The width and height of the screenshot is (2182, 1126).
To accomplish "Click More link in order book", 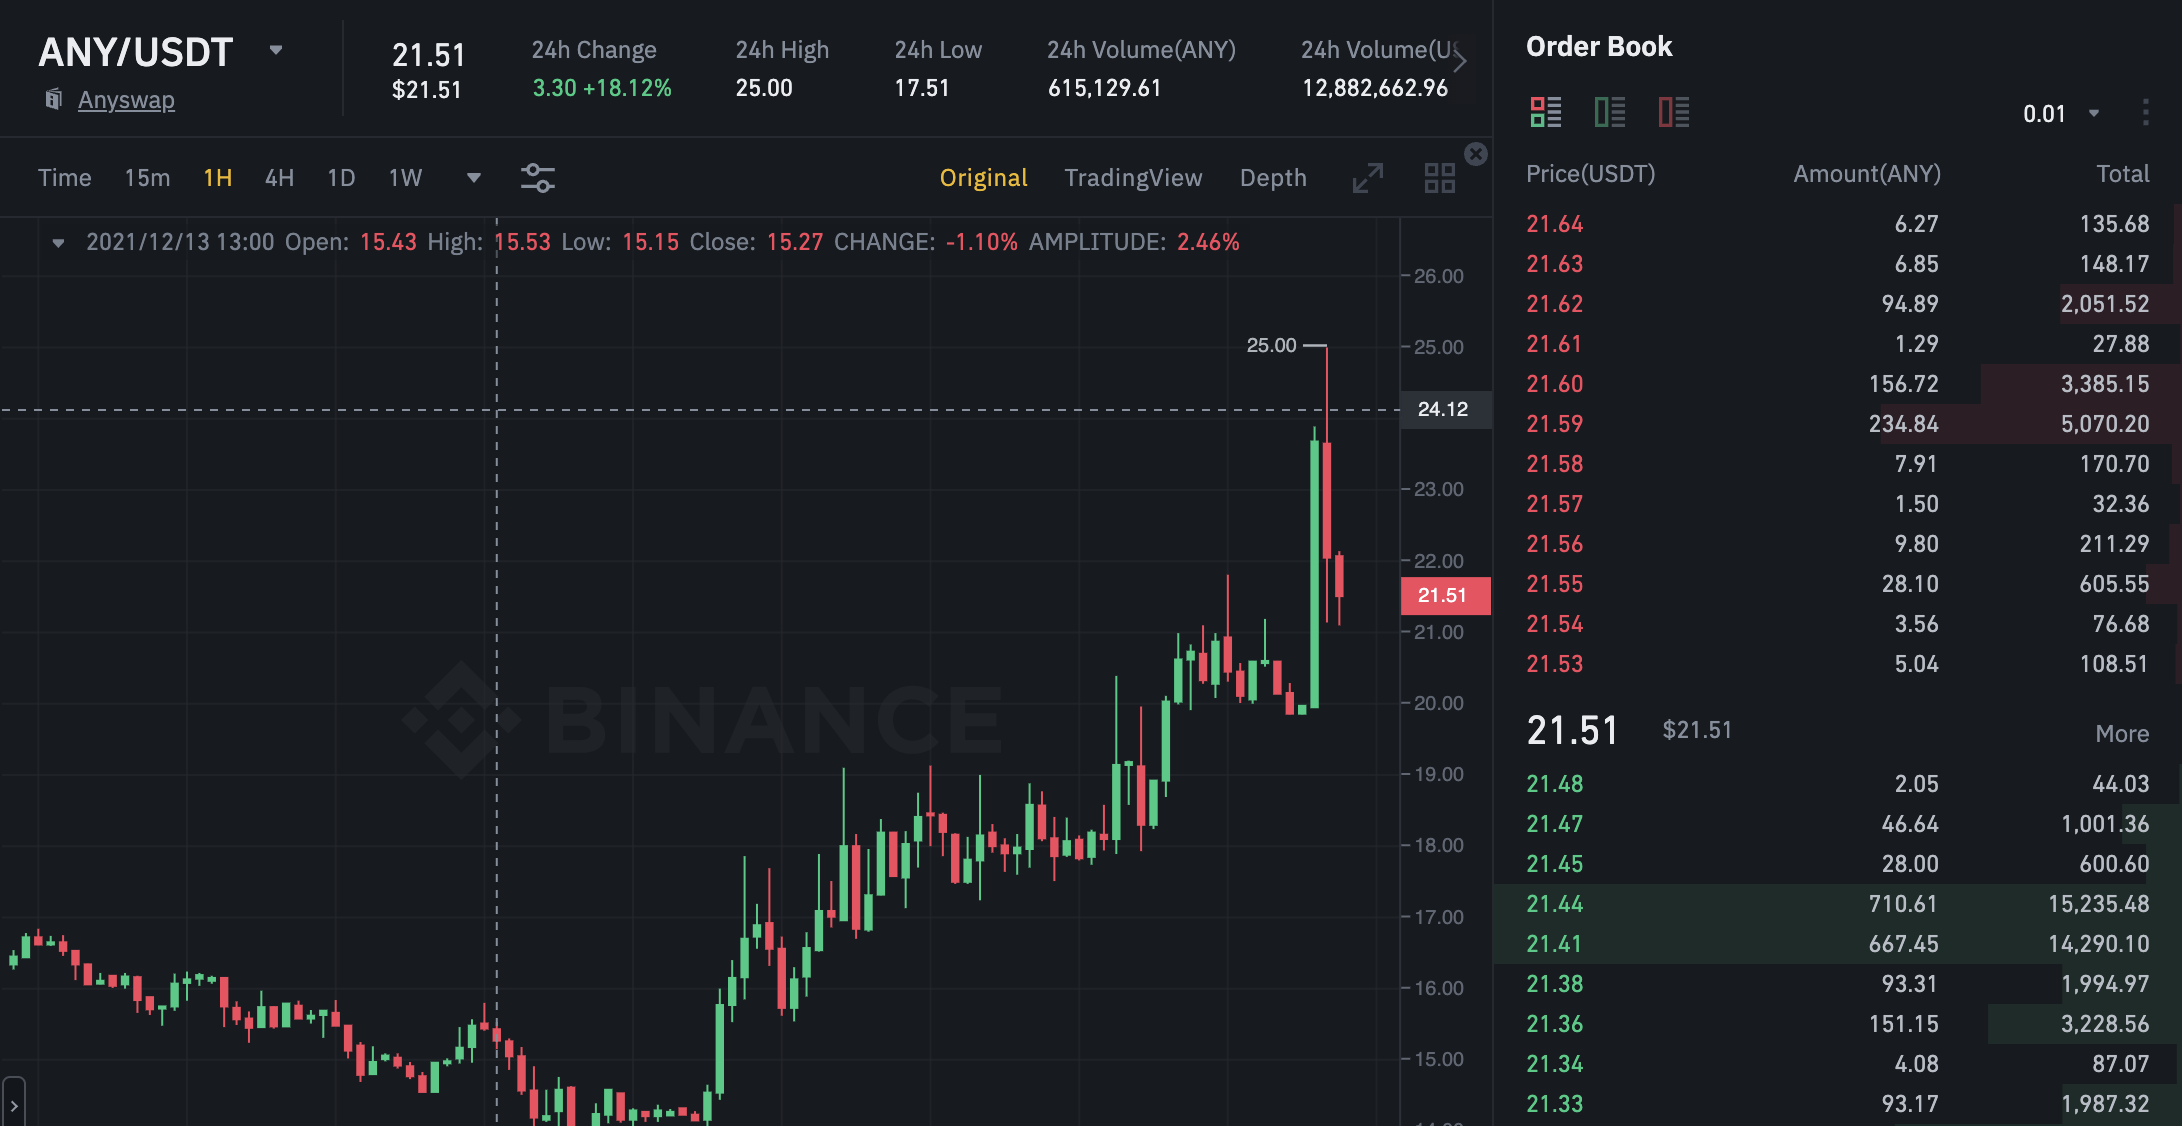I will click(x=2122, y=734).
